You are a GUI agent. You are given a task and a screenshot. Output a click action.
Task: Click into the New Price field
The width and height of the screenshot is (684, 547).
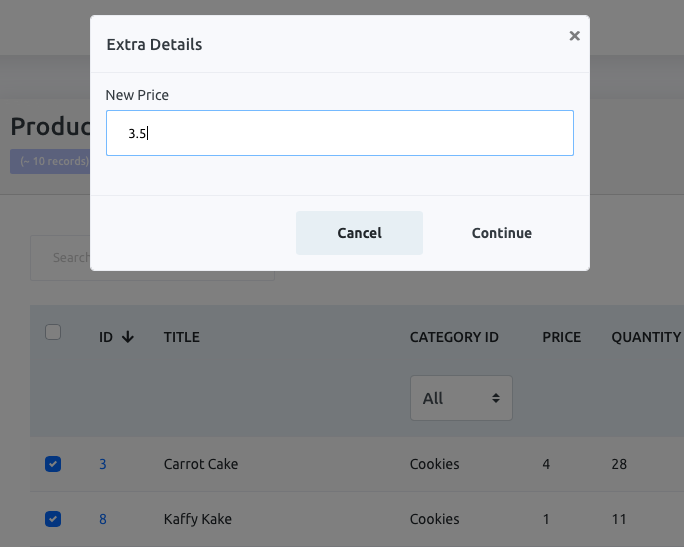[339, 133]
